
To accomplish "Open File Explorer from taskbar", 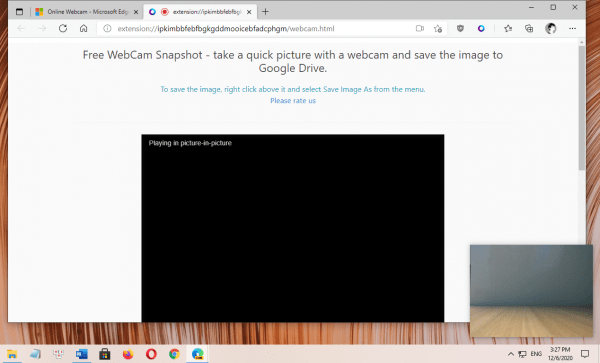I will point(12,354).
